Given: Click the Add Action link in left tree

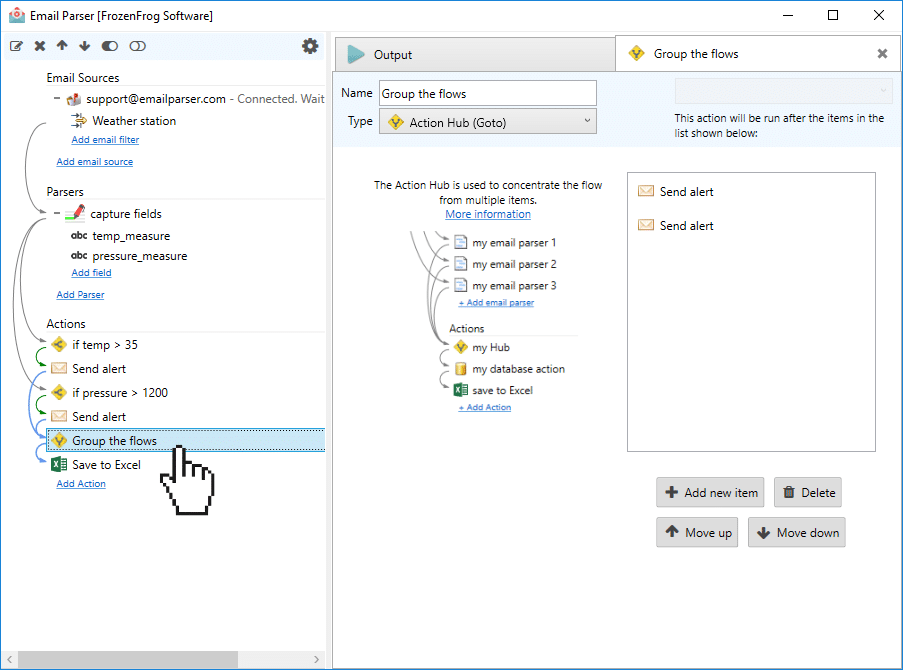Looking at the screenshot, I should (x=81, y=484).
